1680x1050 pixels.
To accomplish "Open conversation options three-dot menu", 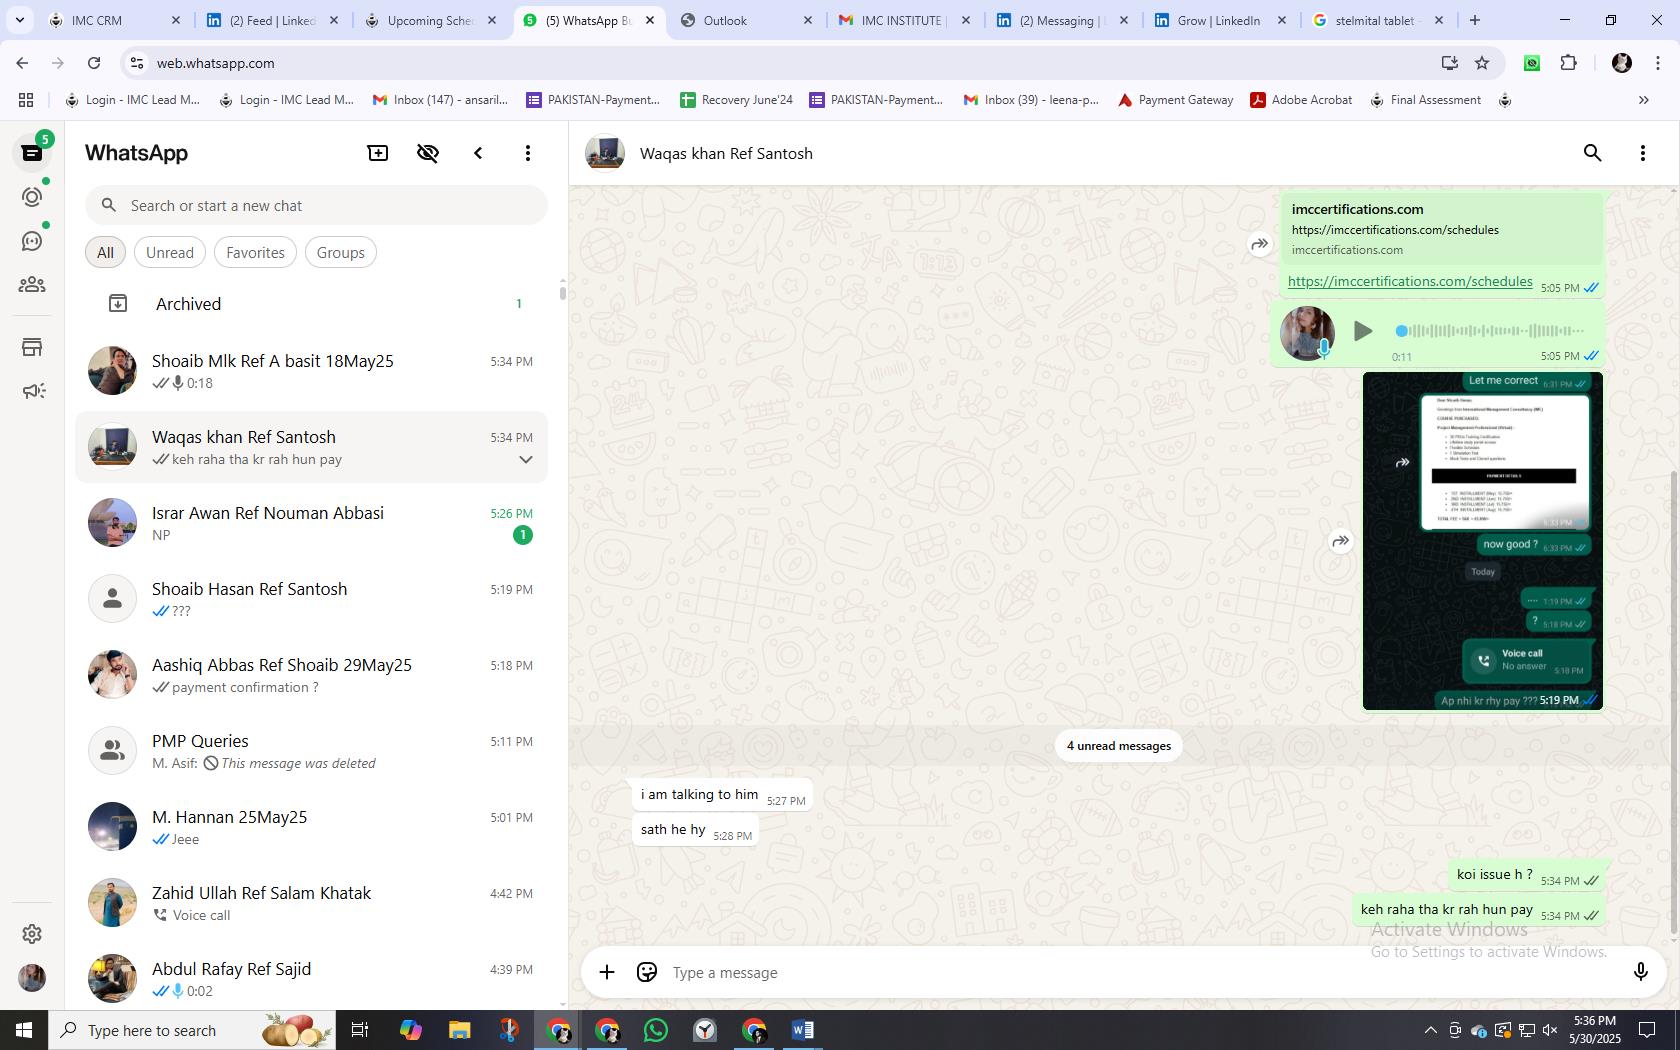I will click(x=1643, y=153).
